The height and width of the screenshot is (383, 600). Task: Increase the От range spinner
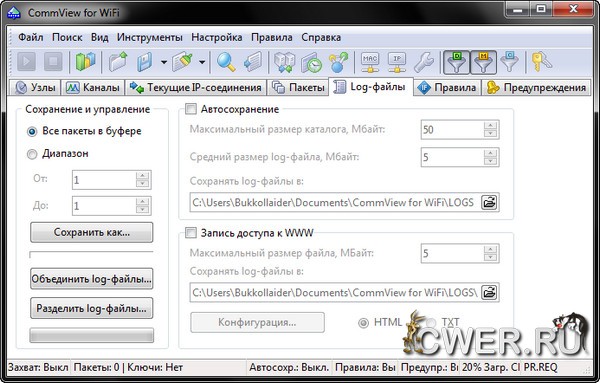pyautogui.click(x=142, y=175)
